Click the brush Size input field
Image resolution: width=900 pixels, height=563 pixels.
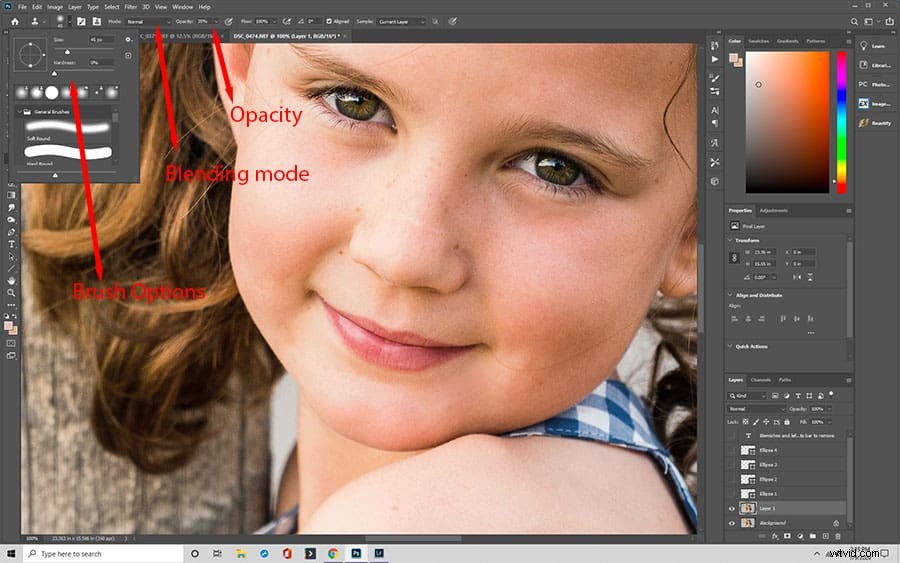point(102,40)
